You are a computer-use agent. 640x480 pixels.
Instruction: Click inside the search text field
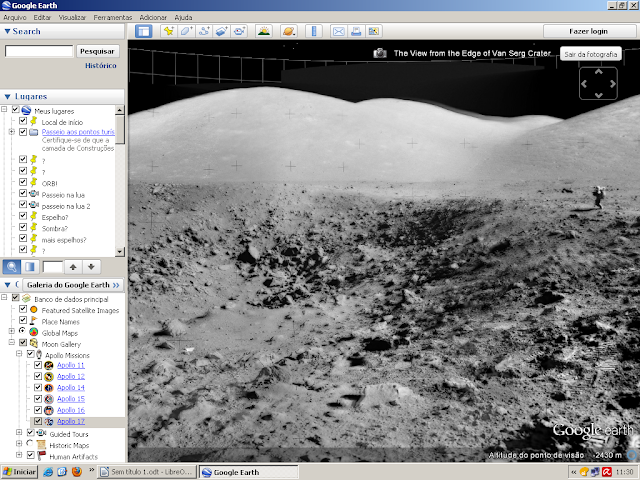pos(39,51)
